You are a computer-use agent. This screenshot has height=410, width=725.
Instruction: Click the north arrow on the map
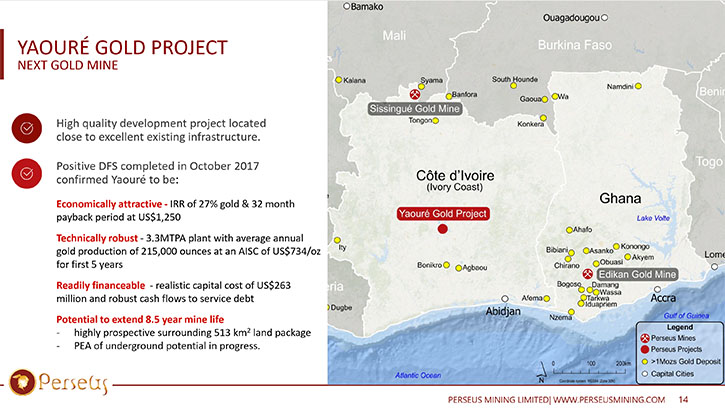point(542,373)
